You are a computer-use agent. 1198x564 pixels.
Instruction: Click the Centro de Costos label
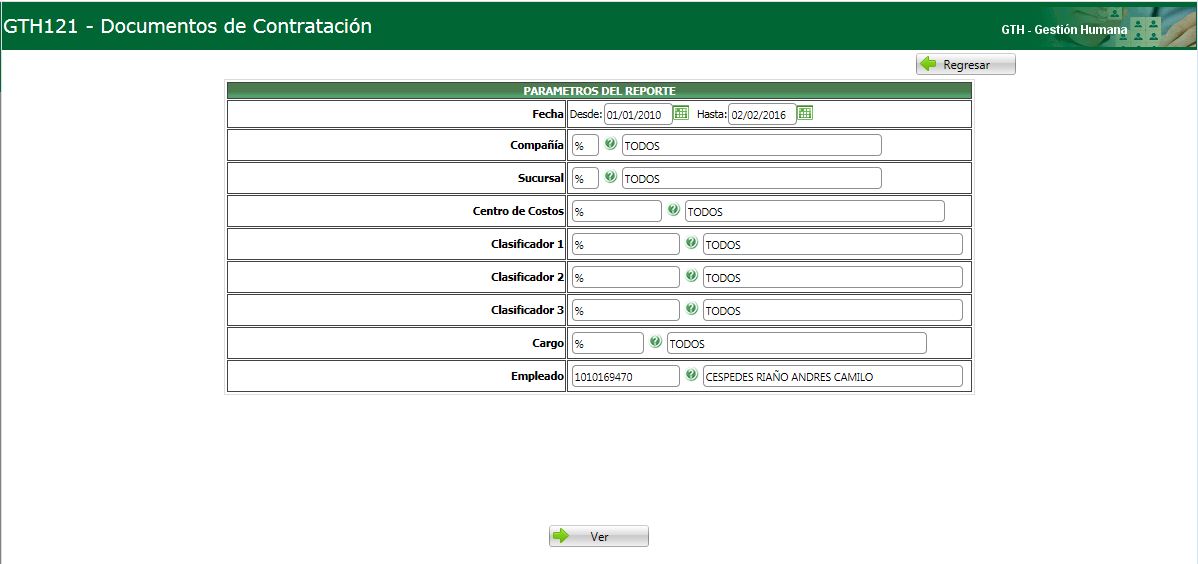(519, 211)
